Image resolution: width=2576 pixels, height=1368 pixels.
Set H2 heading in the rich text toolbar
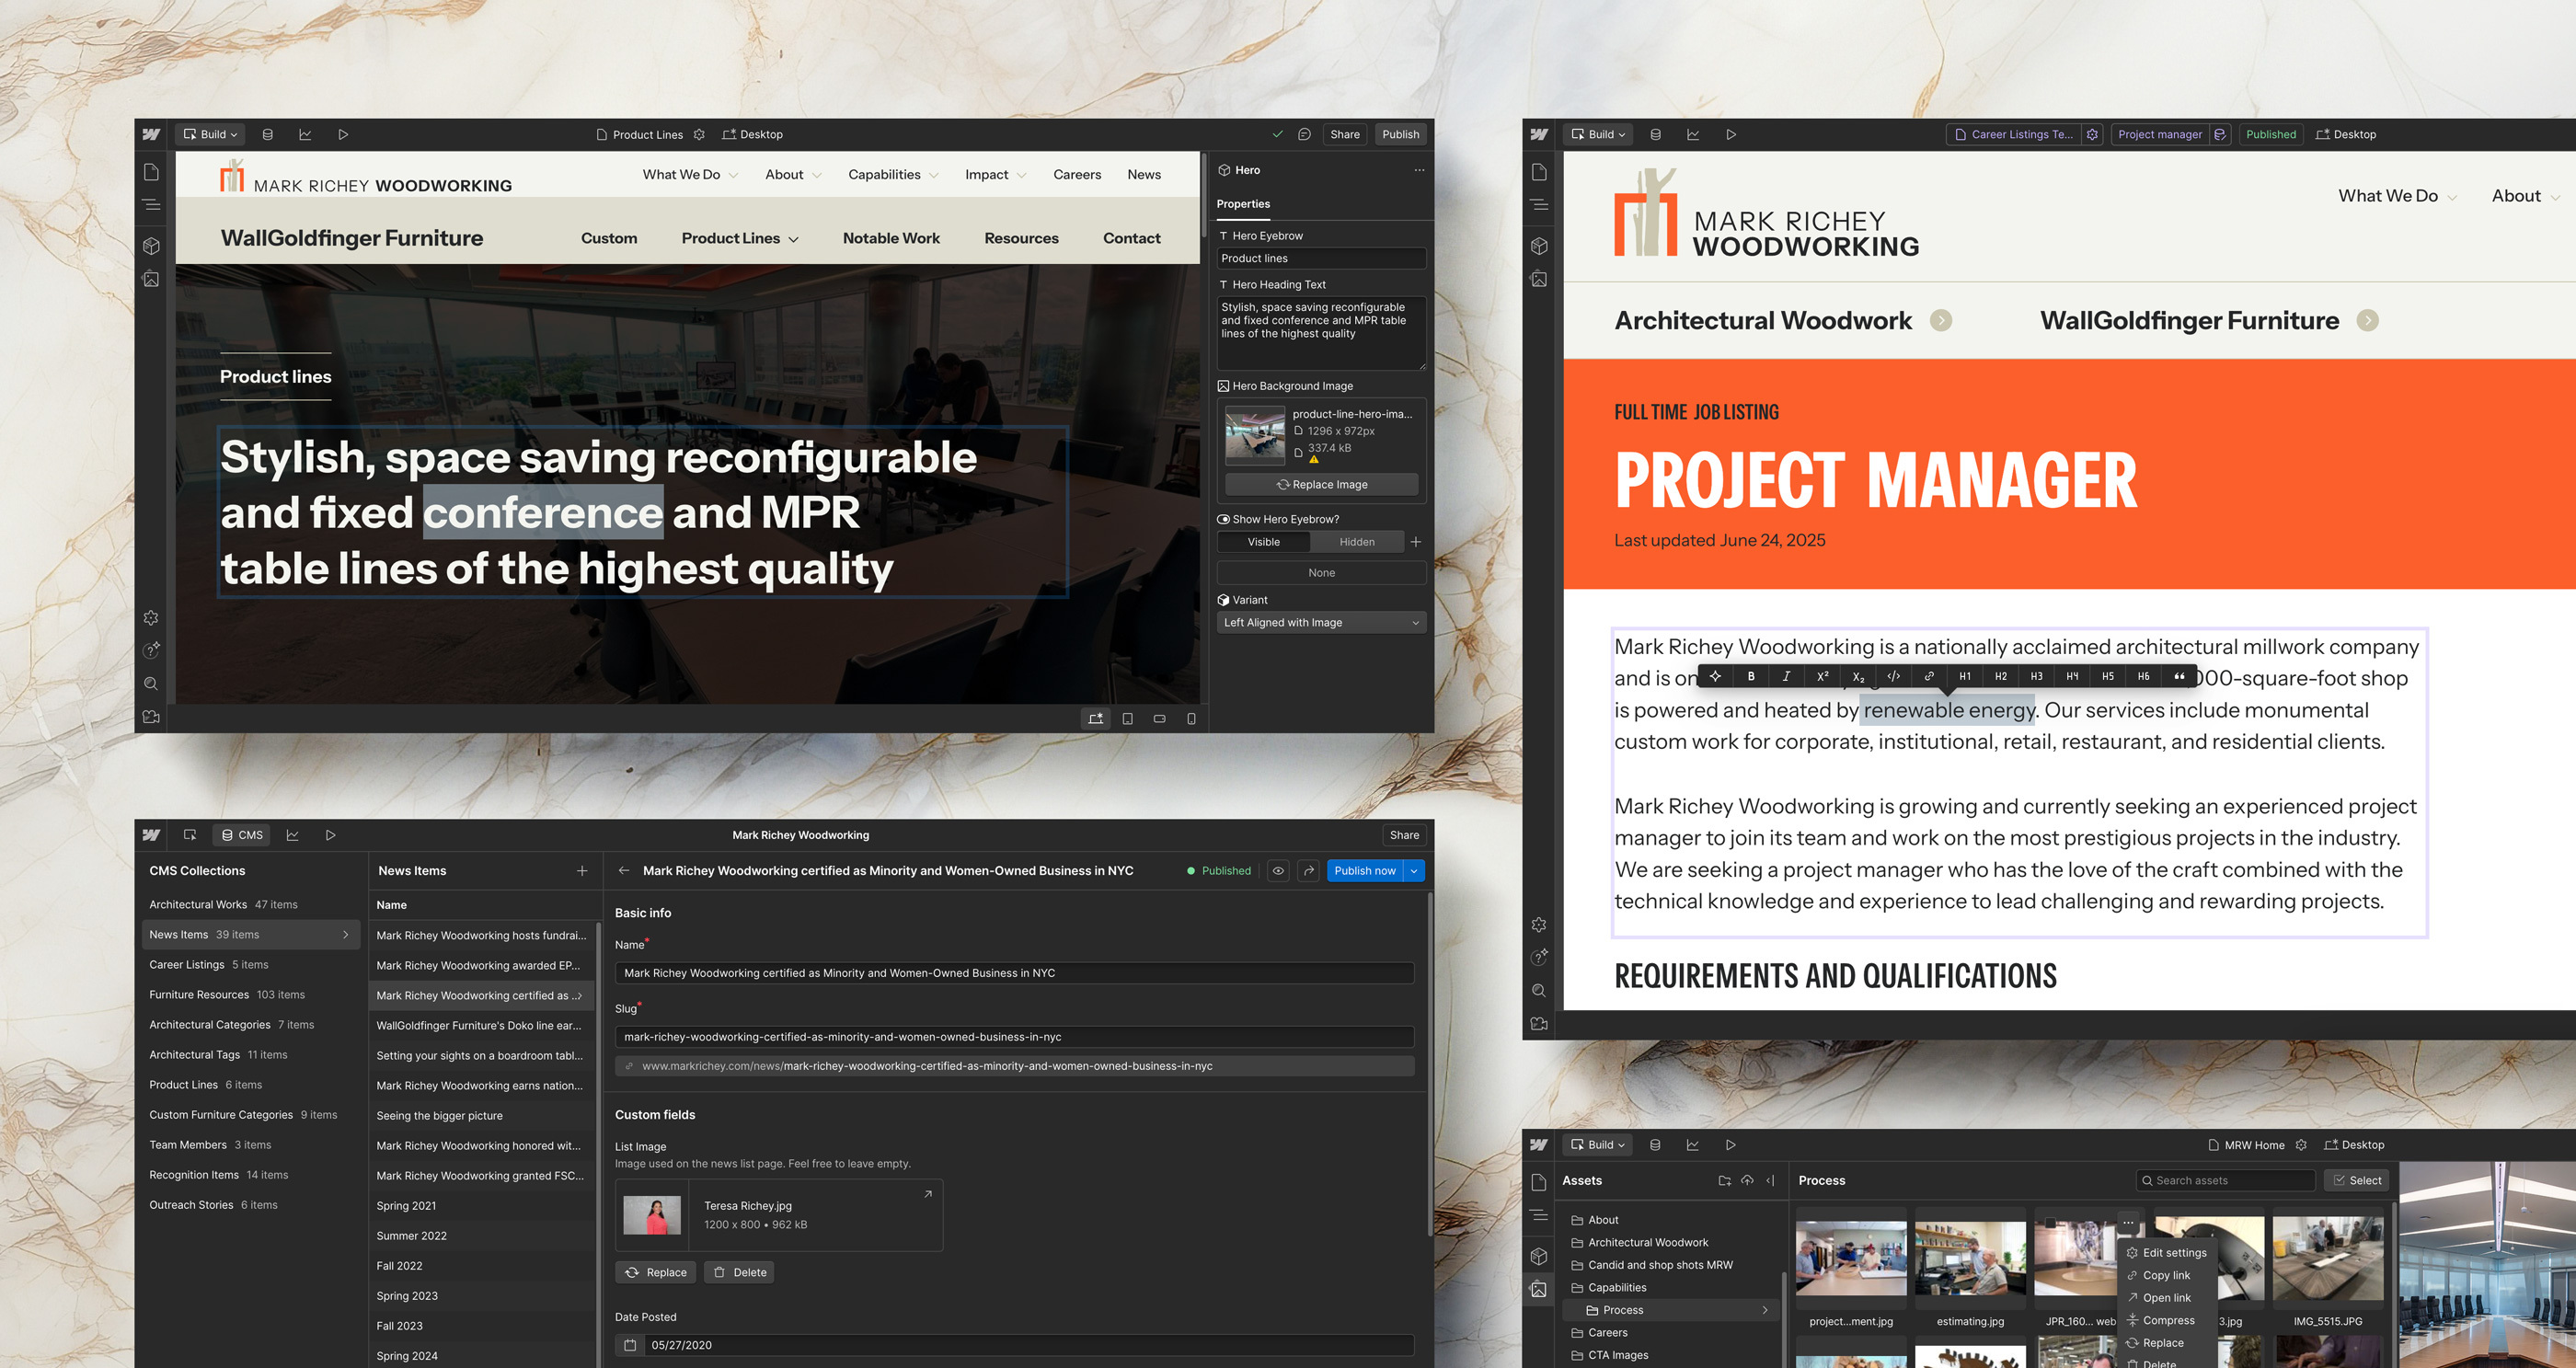pos(2001,676)
